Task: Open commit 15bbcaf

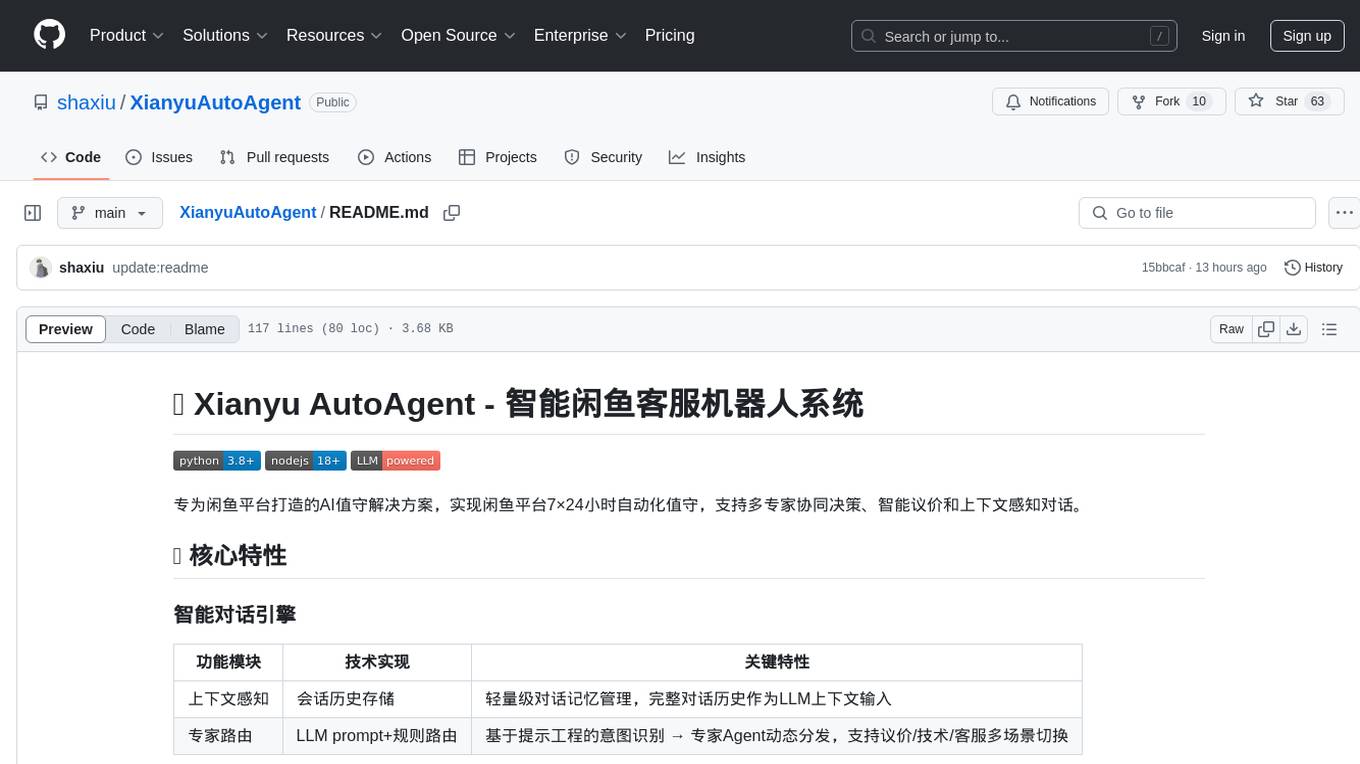Action: 1163,268
